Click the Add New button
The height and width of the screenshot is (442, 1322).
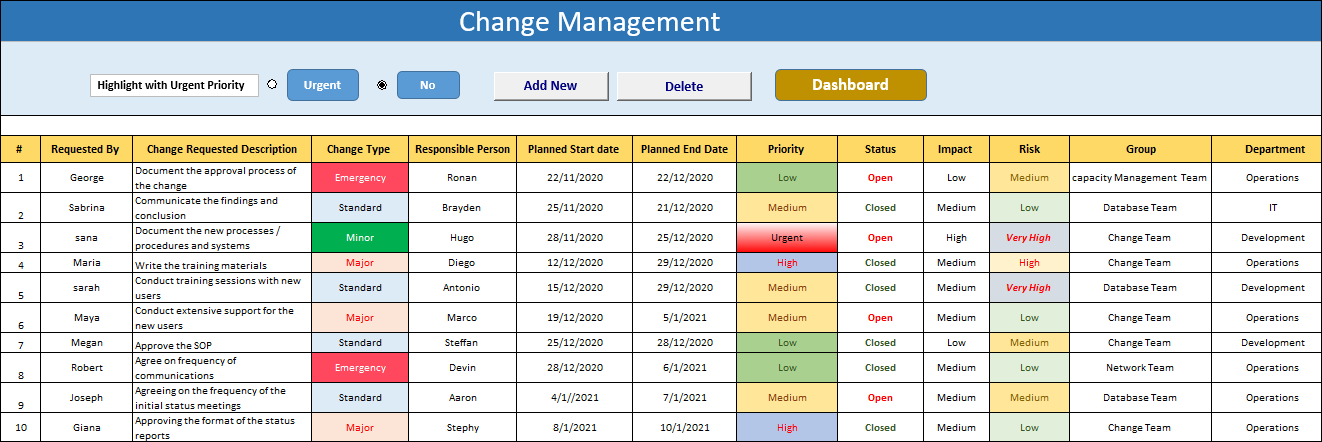tap(550, 86)
